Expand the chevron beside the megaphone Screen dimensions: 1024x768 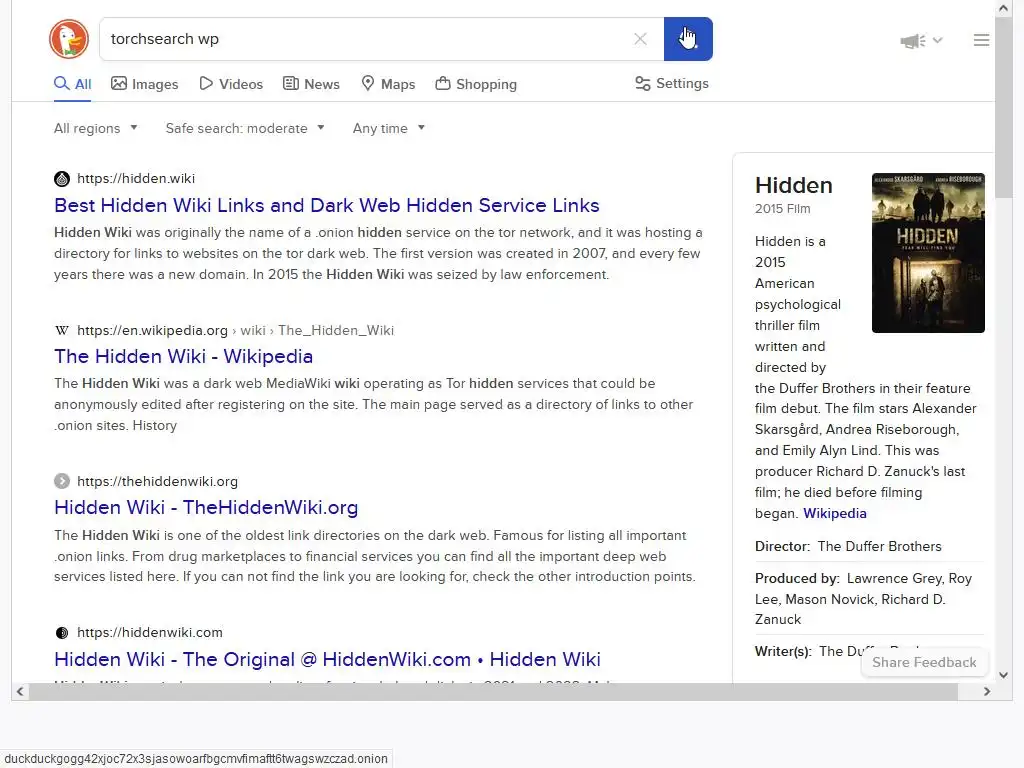click(x=938, y=40)
